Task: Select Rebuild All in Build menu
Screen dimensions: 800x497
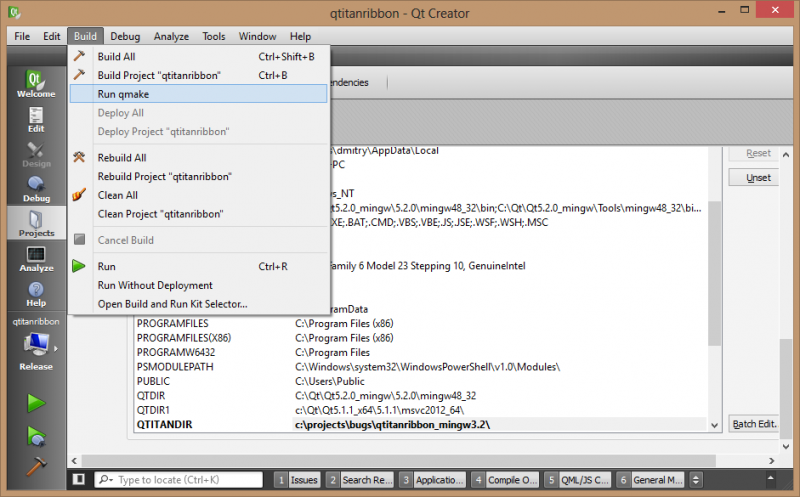Action: [122, 158]
